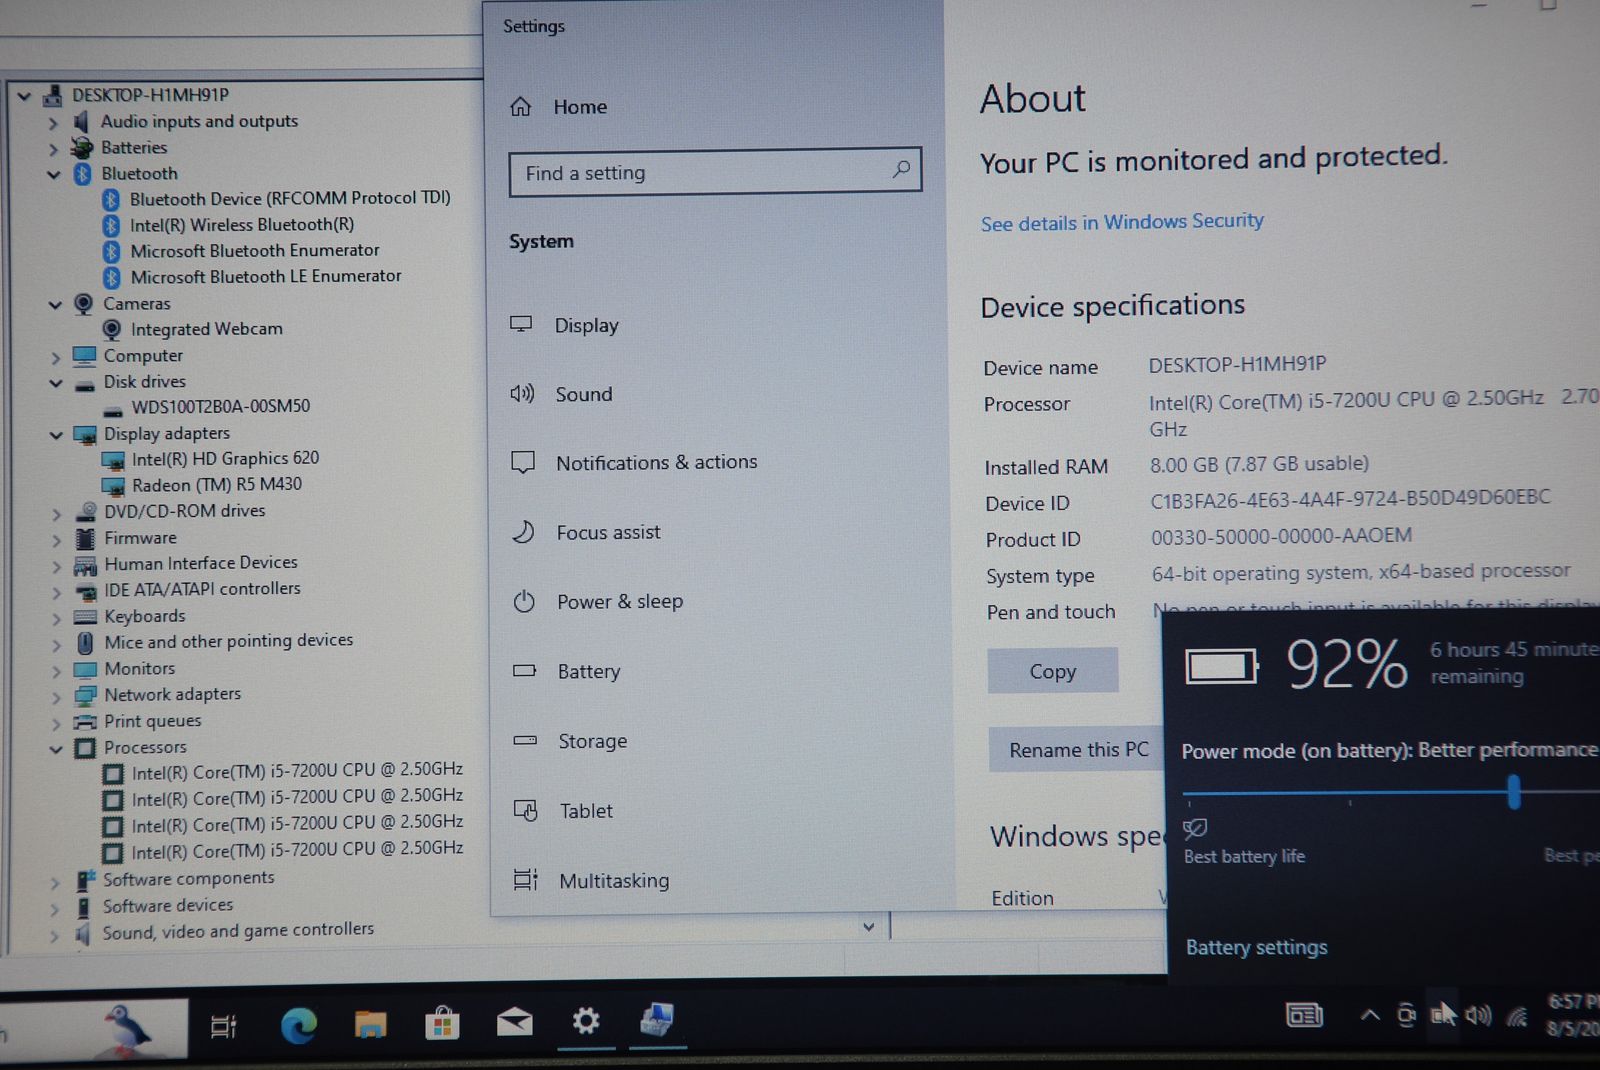Open the Display settings page
1600x1070 pixels.
click(x=586, y=325)
